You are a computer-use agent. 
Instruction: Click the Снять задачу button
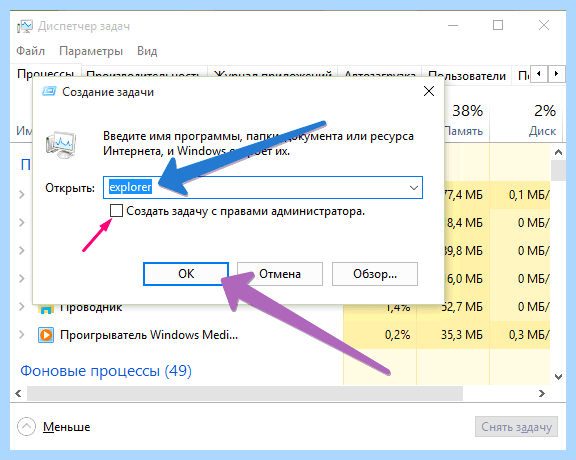(x=516, y=427)
